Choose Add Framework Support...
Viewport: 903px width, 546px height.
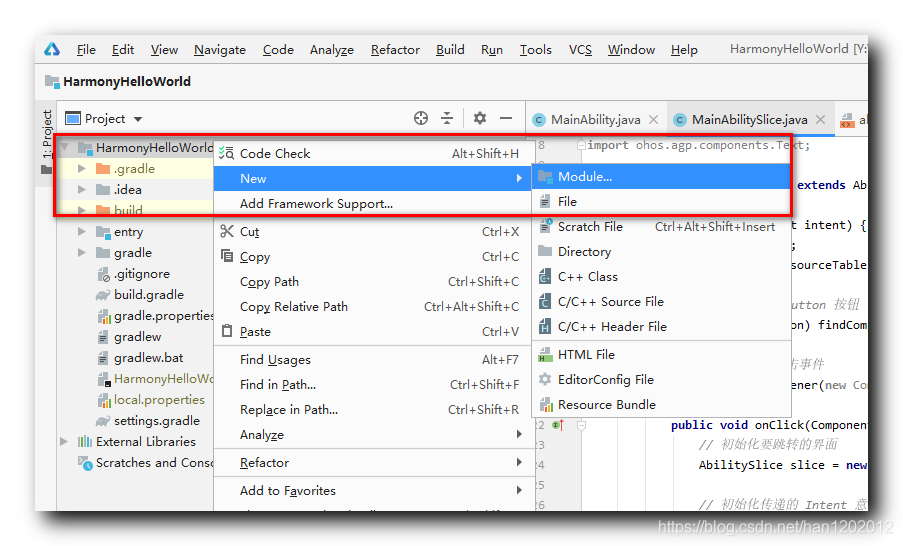374,203
